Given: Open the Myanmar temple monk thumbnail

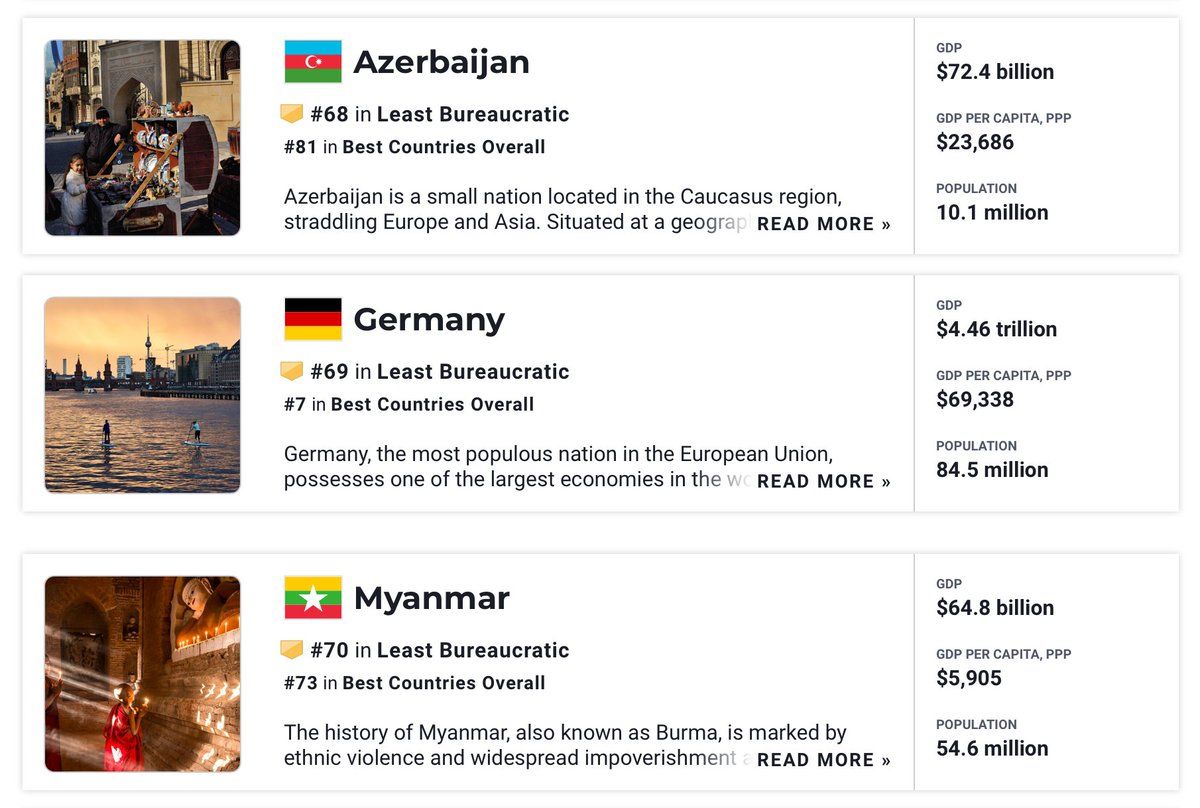Looking at the screenshot, I should (143, 674).
